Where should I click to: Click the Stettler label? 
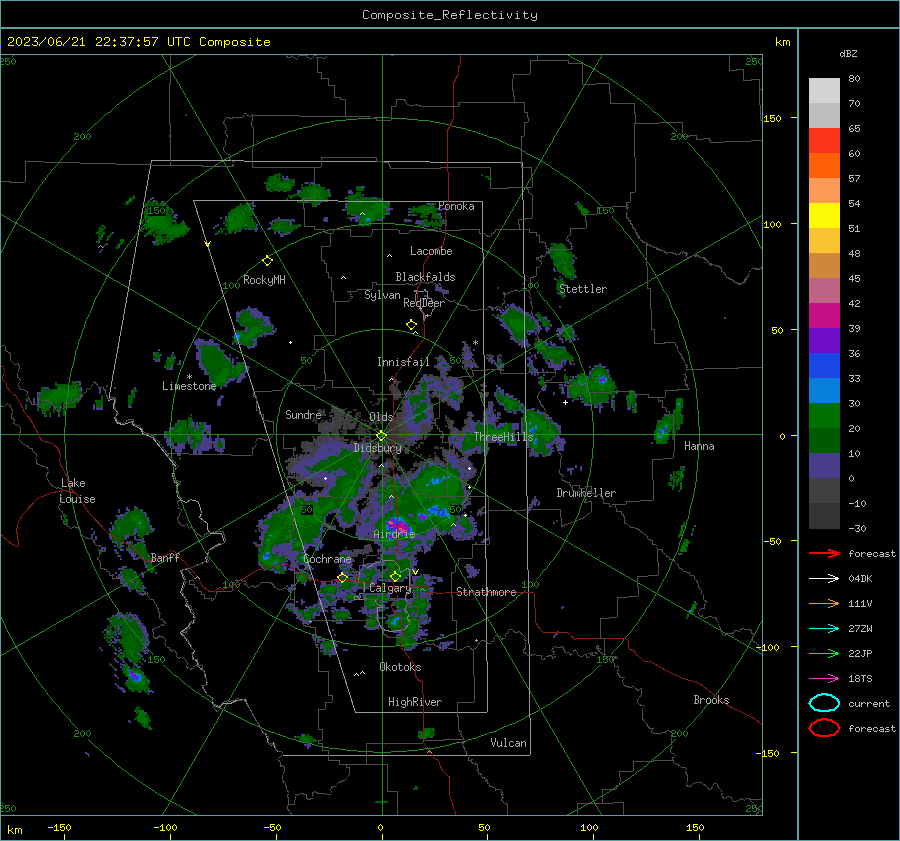point(583,289)
